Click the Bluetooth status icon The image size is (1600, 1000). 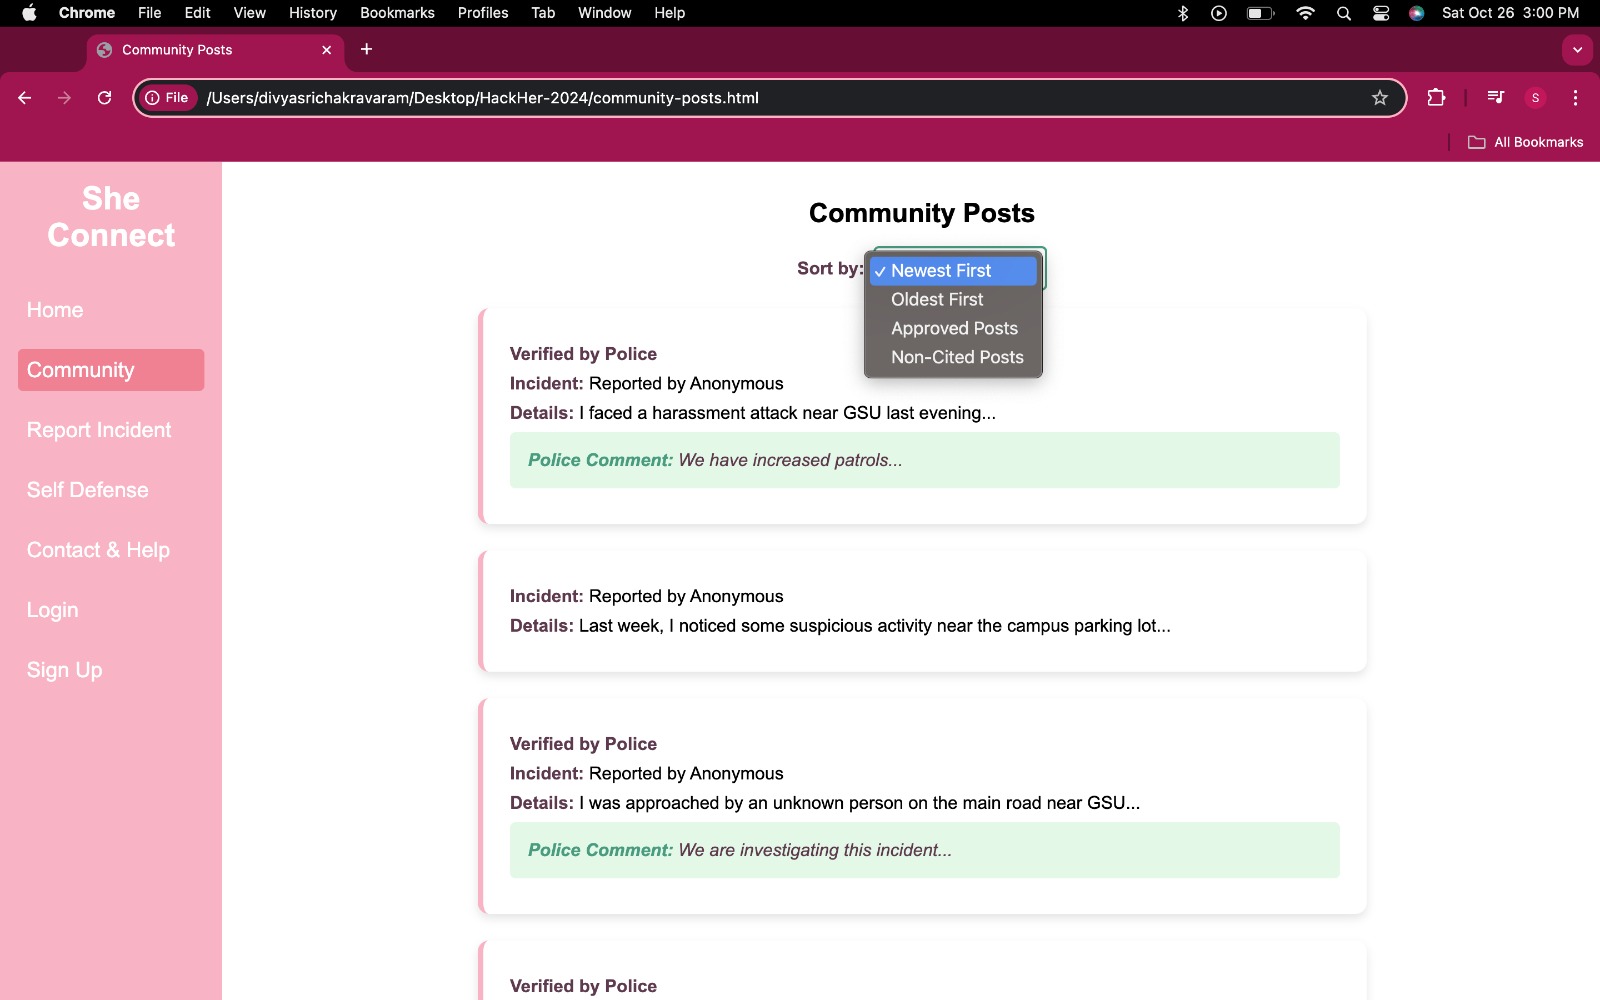coord(1183,13)
